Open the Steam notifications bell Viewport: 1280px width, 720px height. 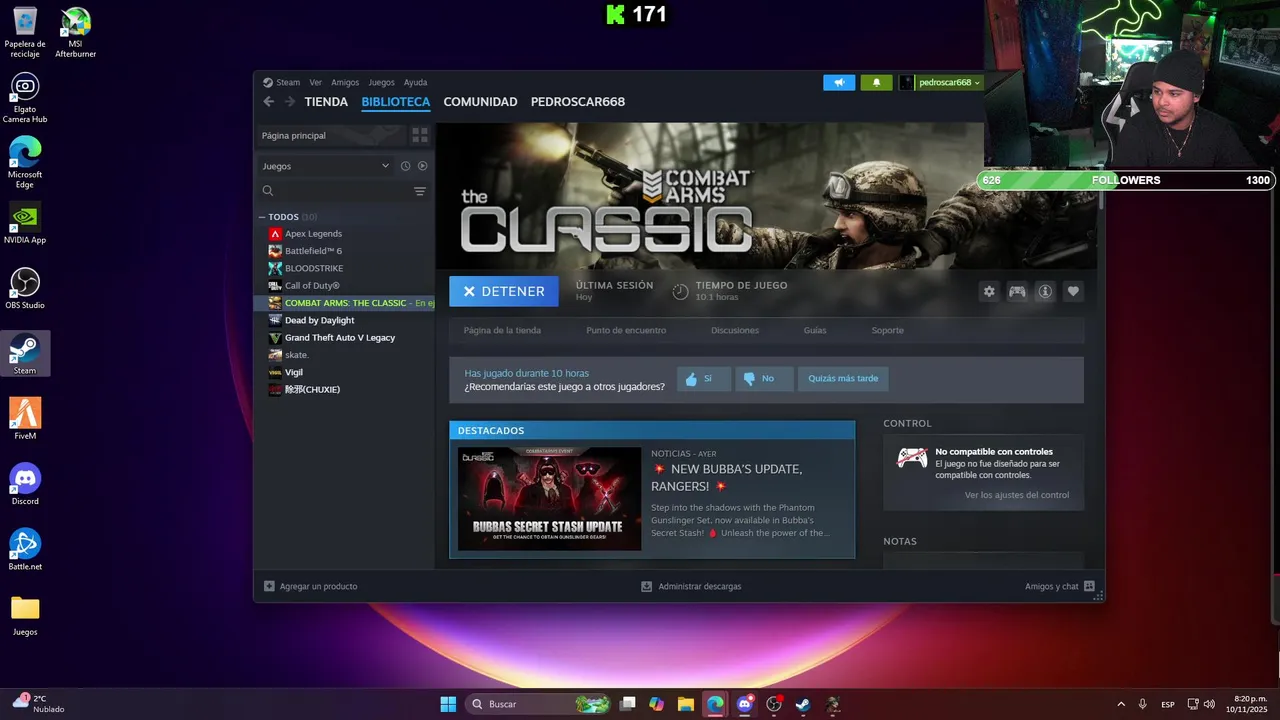(876, 82)
